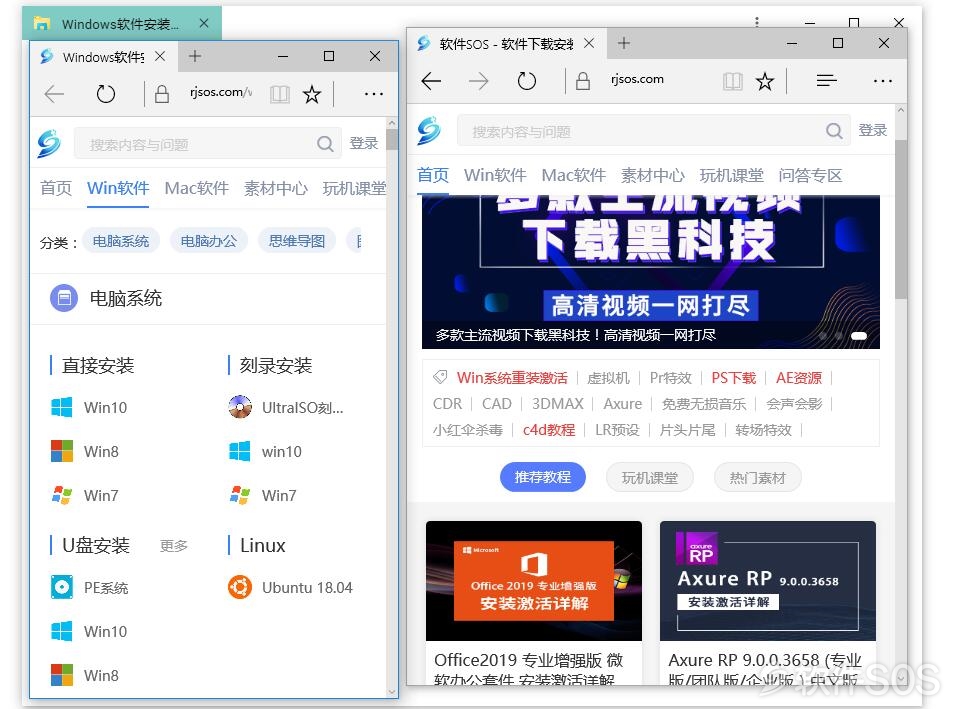955x709 pixels.
Task: Open Win10 under 直接安装
Action: point(90,407)
